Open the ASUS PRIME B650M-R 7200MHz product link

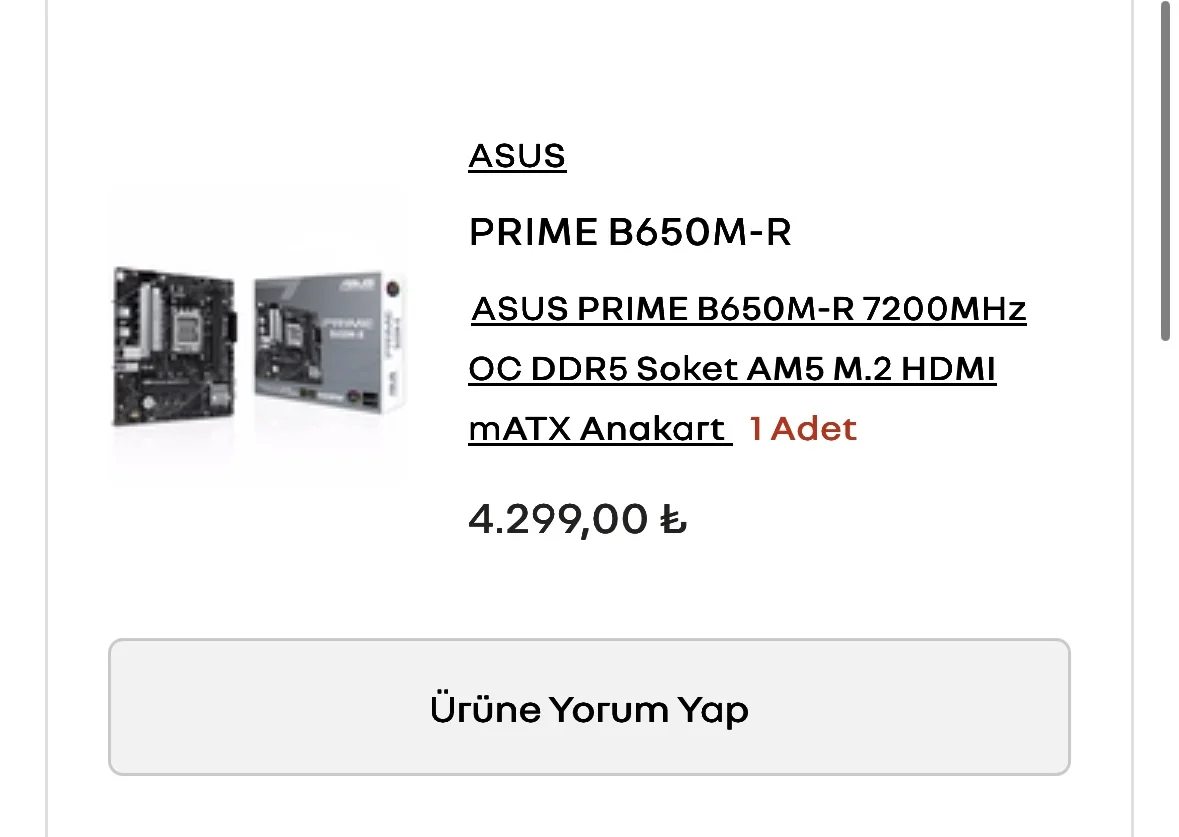(748, 310)
